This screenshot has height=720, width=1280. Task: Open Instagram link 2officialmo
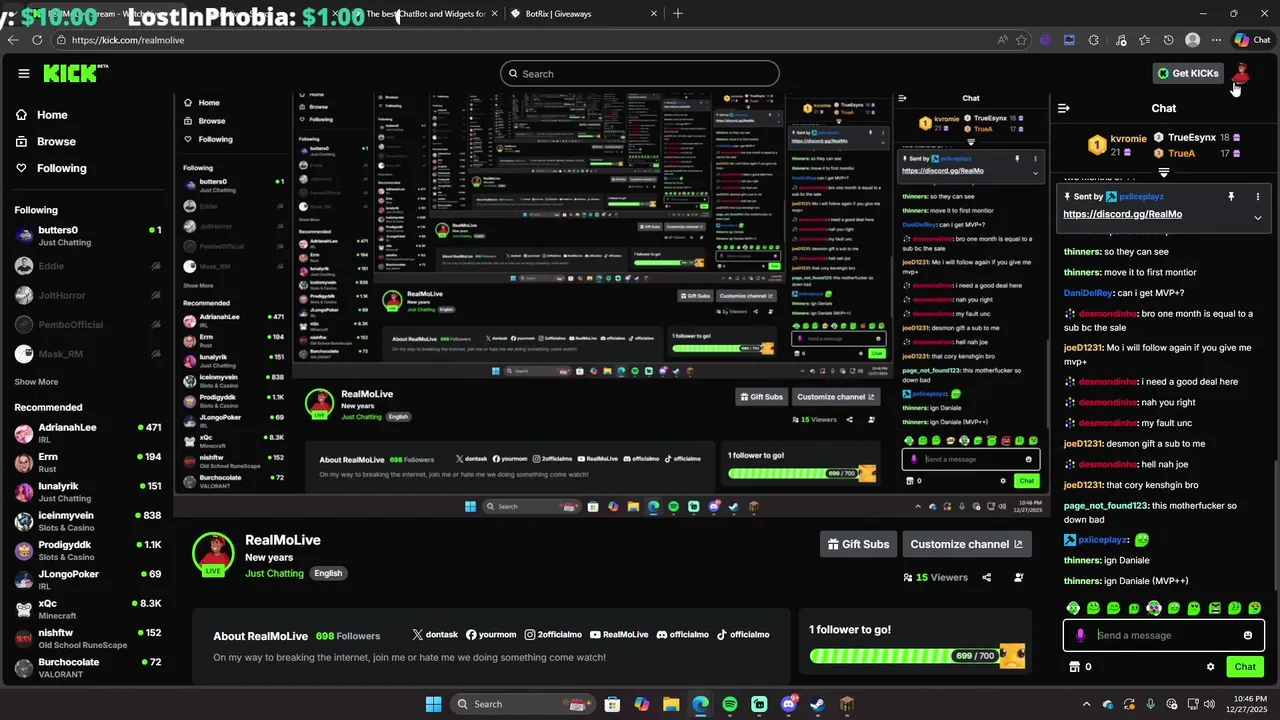(x=553, y=635)
